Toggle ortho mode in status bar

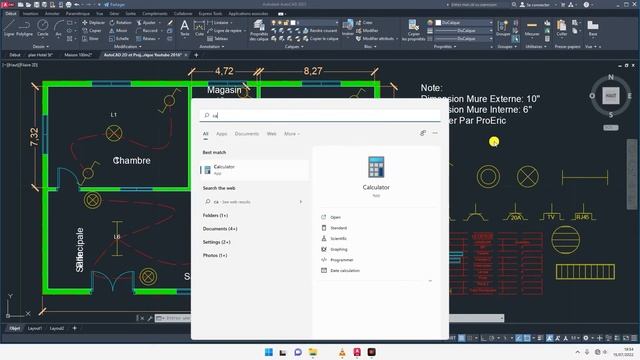click(x=484, y=338)
